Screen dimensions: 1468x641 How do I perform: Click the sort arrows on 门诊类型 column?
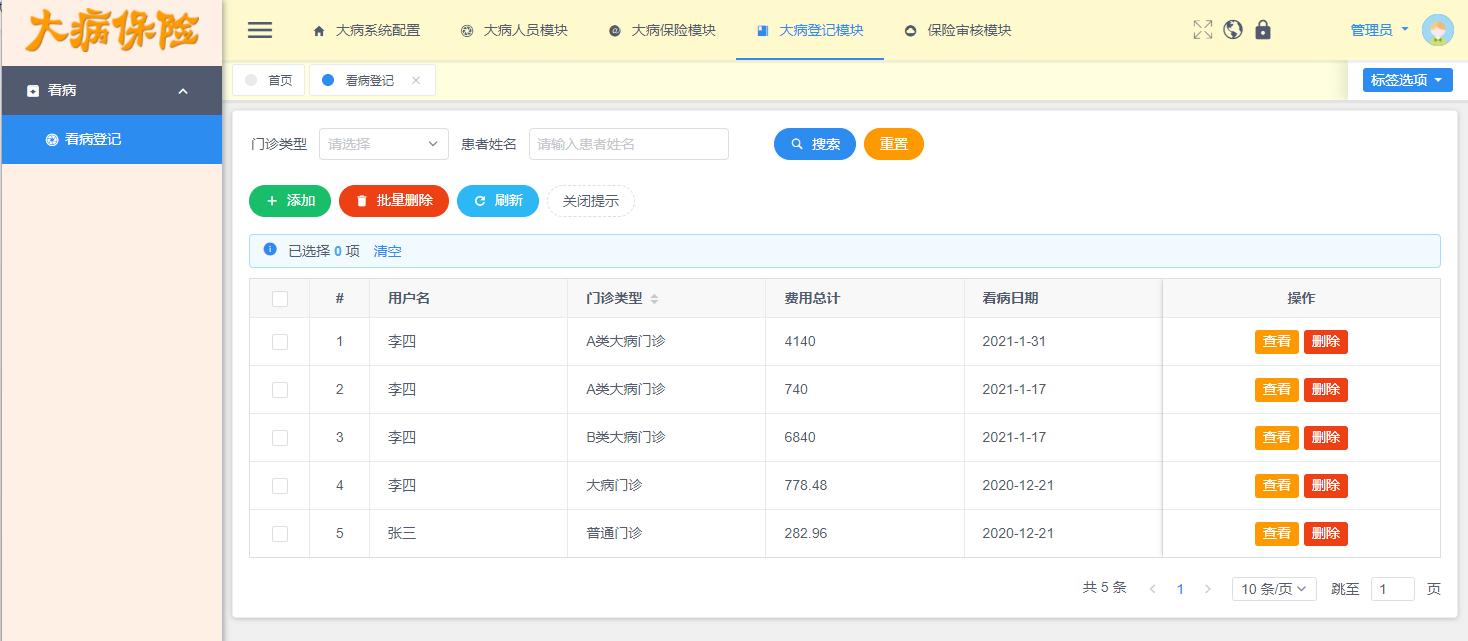(657, 297)
